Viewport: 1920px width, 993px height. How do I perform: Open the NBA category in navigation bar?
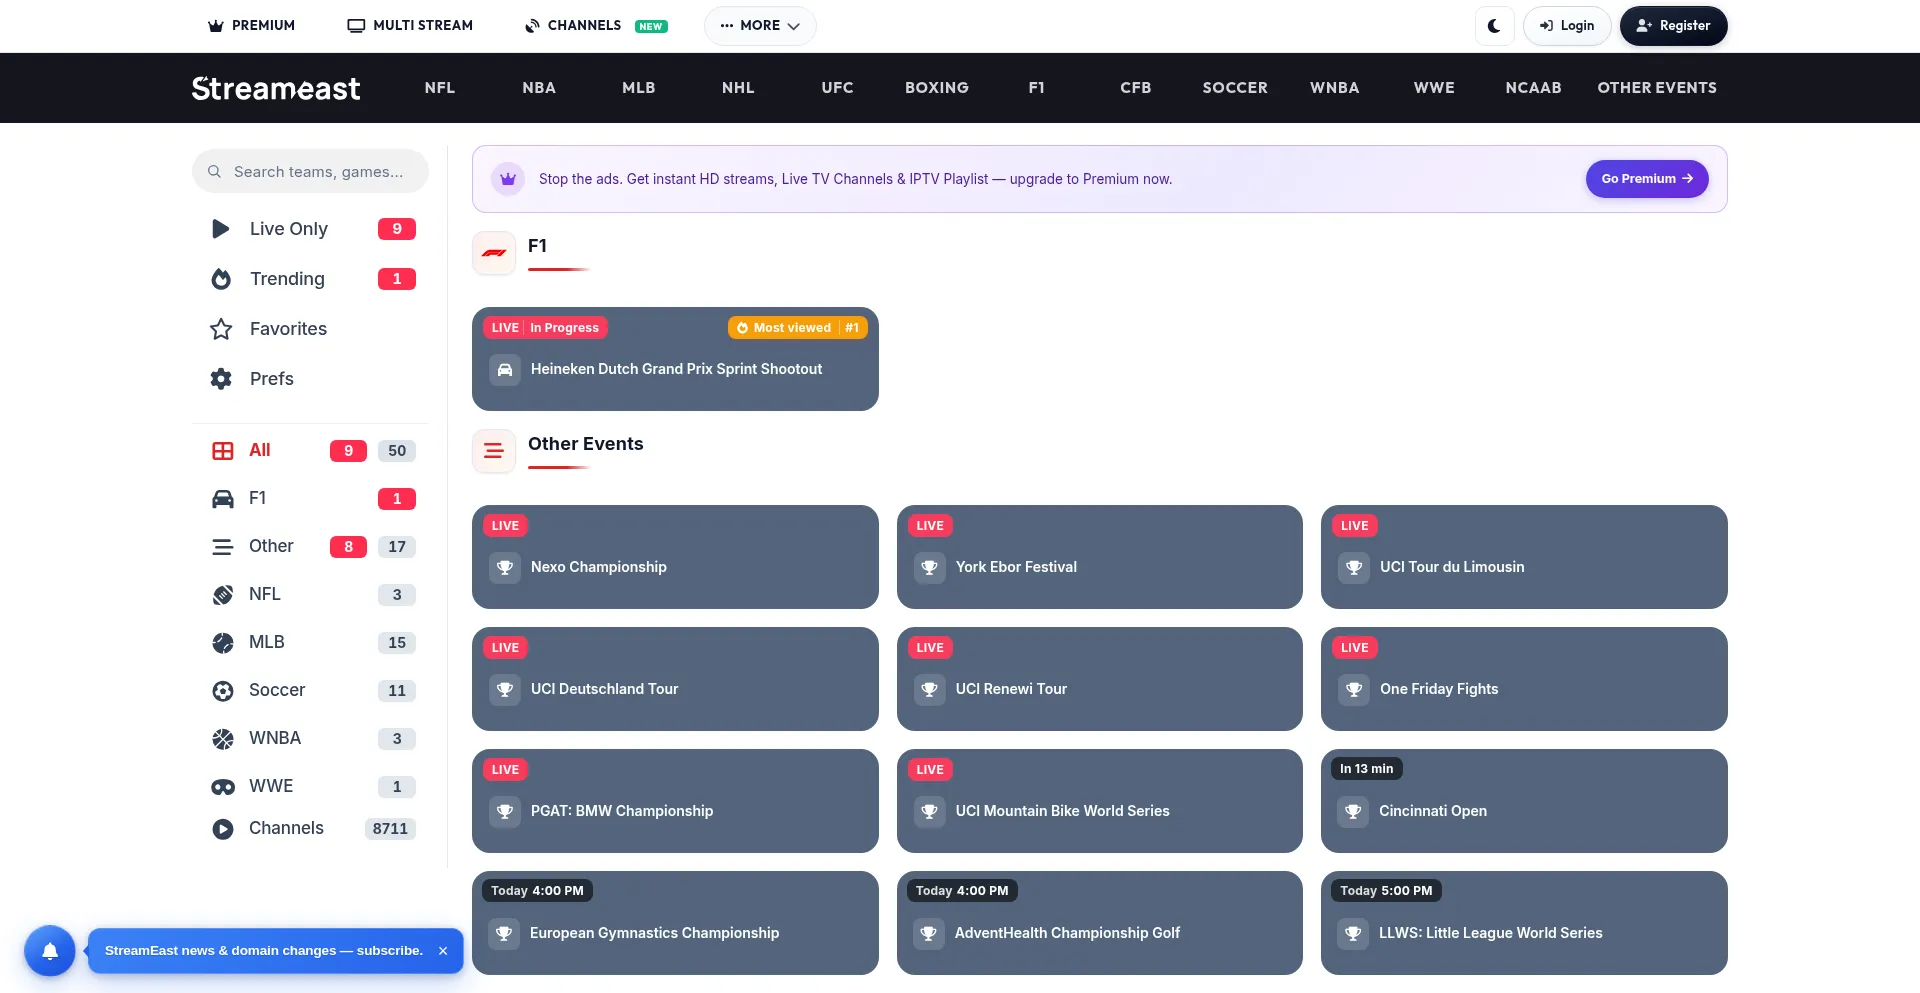(539, 88)
